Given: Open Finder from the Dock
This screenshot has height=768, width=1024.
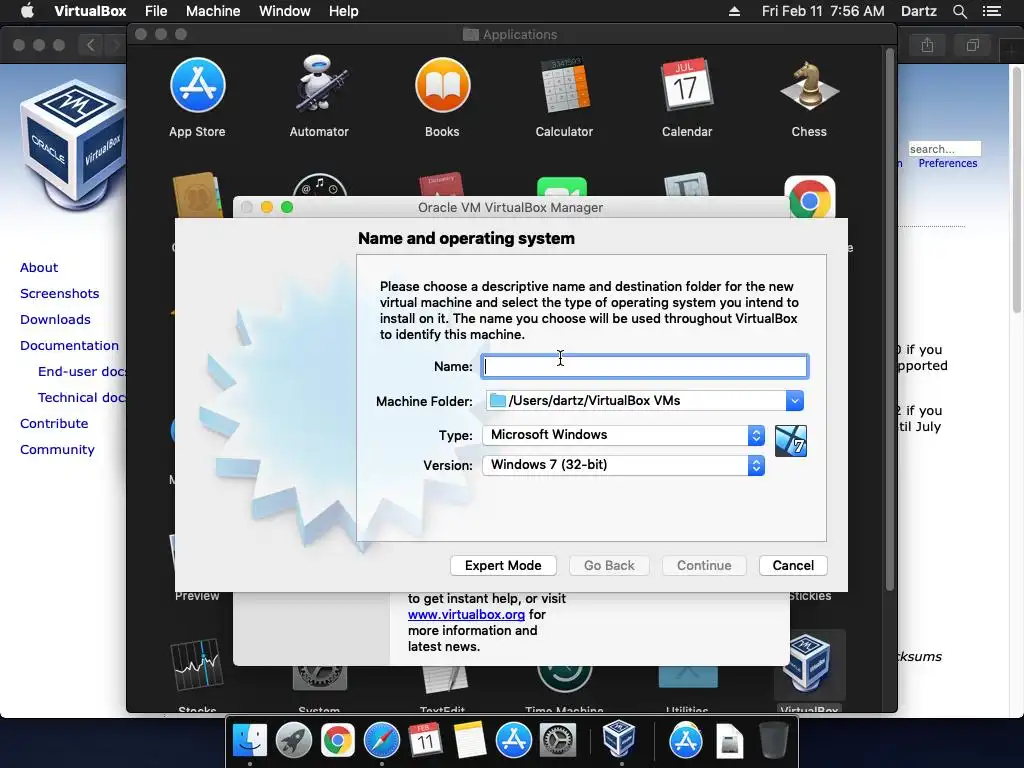Looking at the screenshot, I should [250, 741].
